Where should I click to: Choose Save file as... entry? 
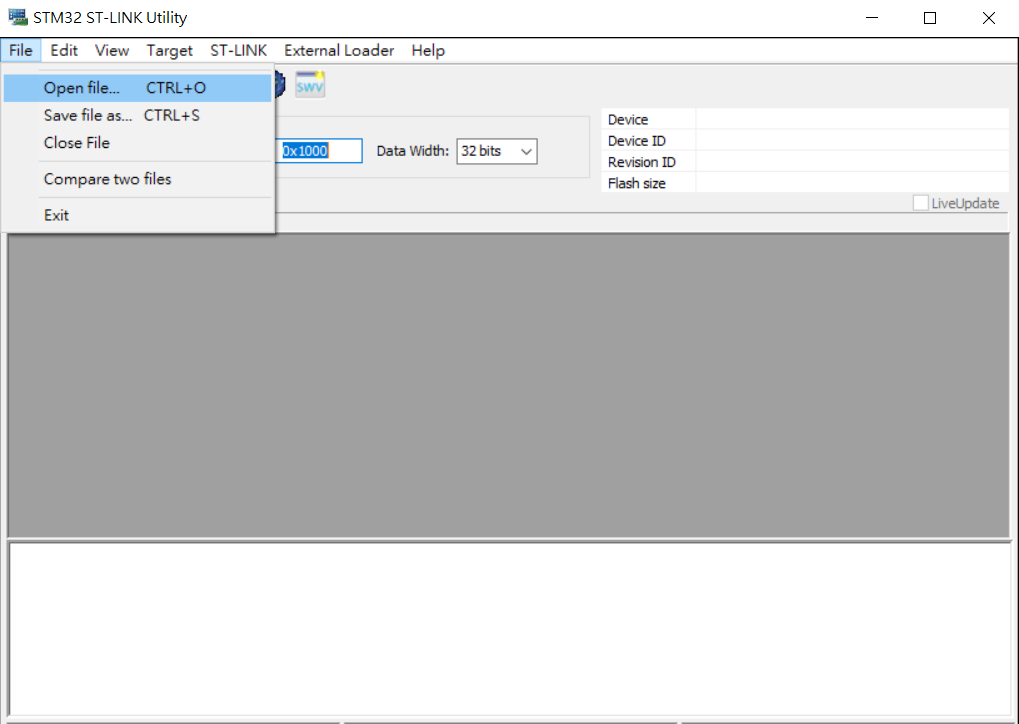(137, 115)
